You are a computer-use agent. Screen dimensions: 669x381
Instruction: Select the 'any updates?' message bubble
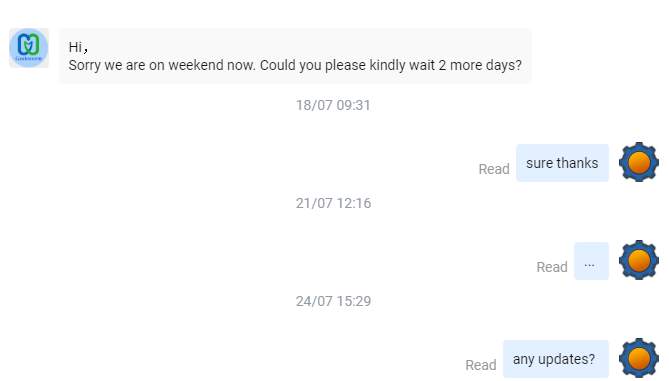click(x=556, y=359)
